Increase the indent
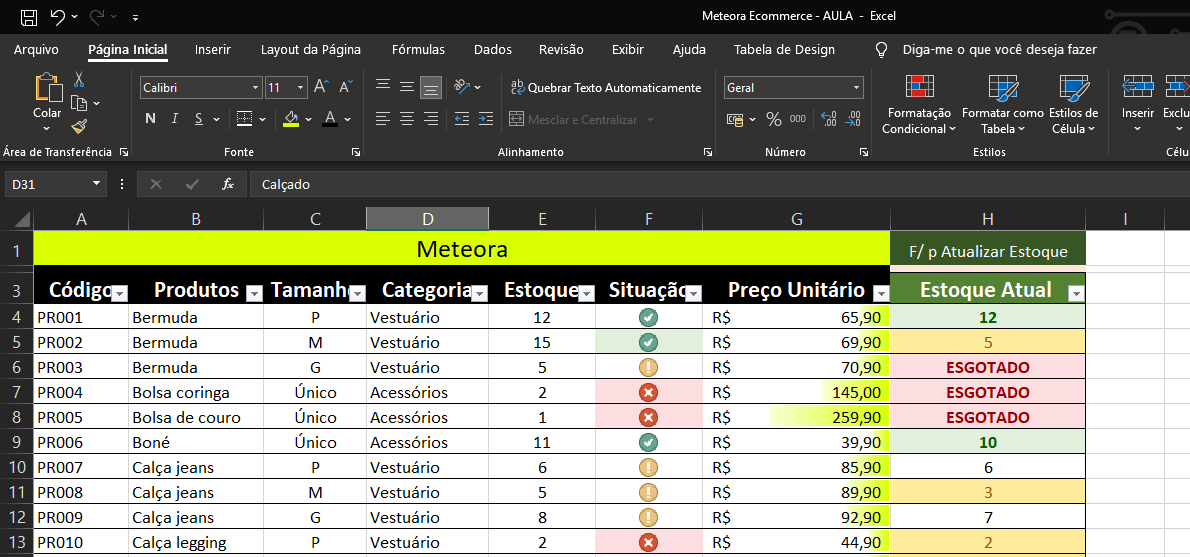The height and width of the screenshot is (557, 1190). (x=485, y=119)
